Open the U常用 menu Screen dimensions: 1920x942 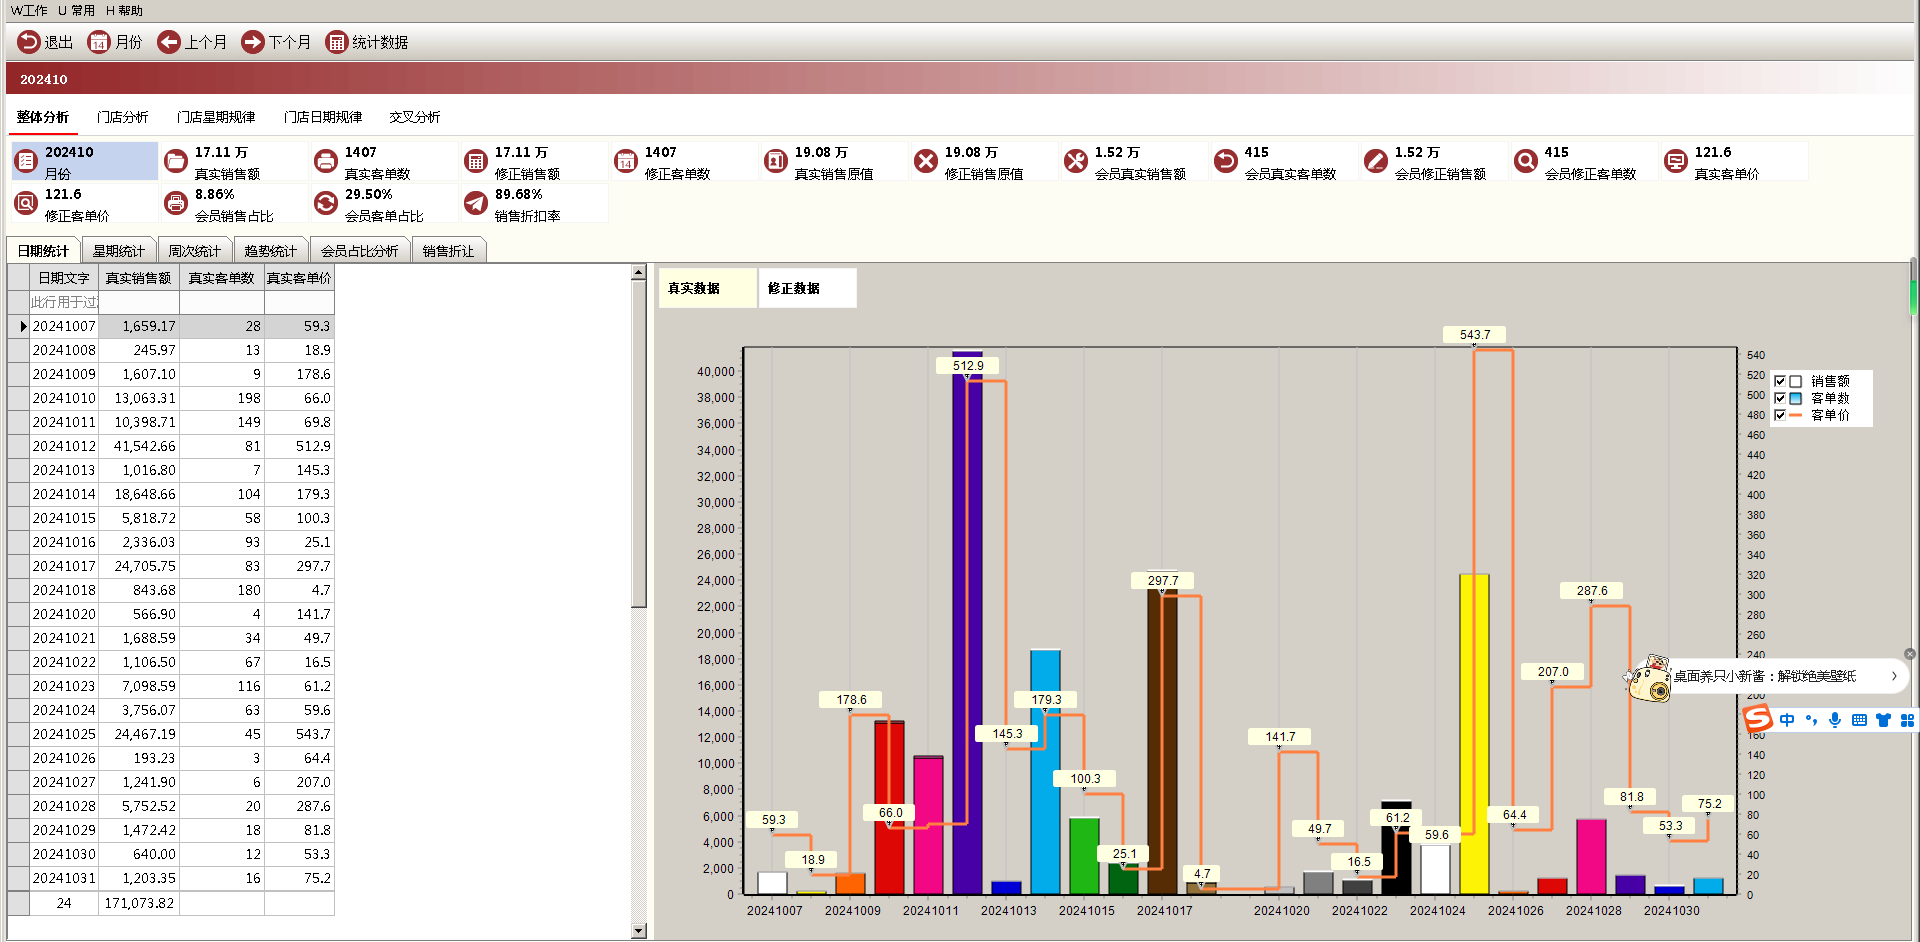(76, 11)
